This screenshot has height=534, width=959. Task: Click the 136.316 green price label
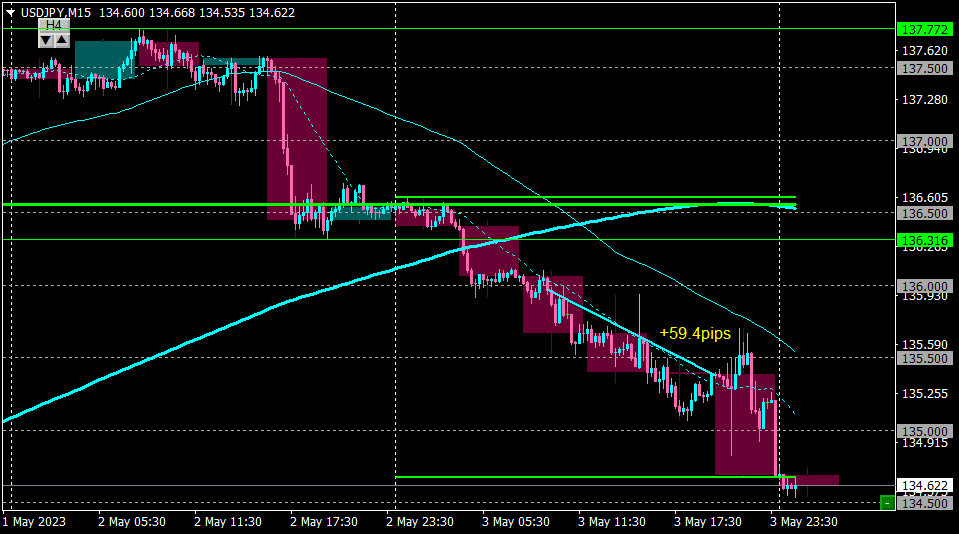925,240
